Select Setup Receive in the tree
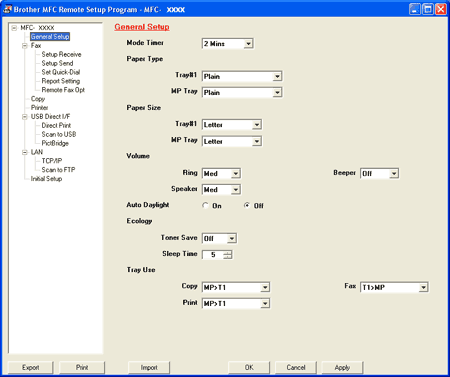The width and height of the screenshot is (450, 377). [x=61, y=54]
